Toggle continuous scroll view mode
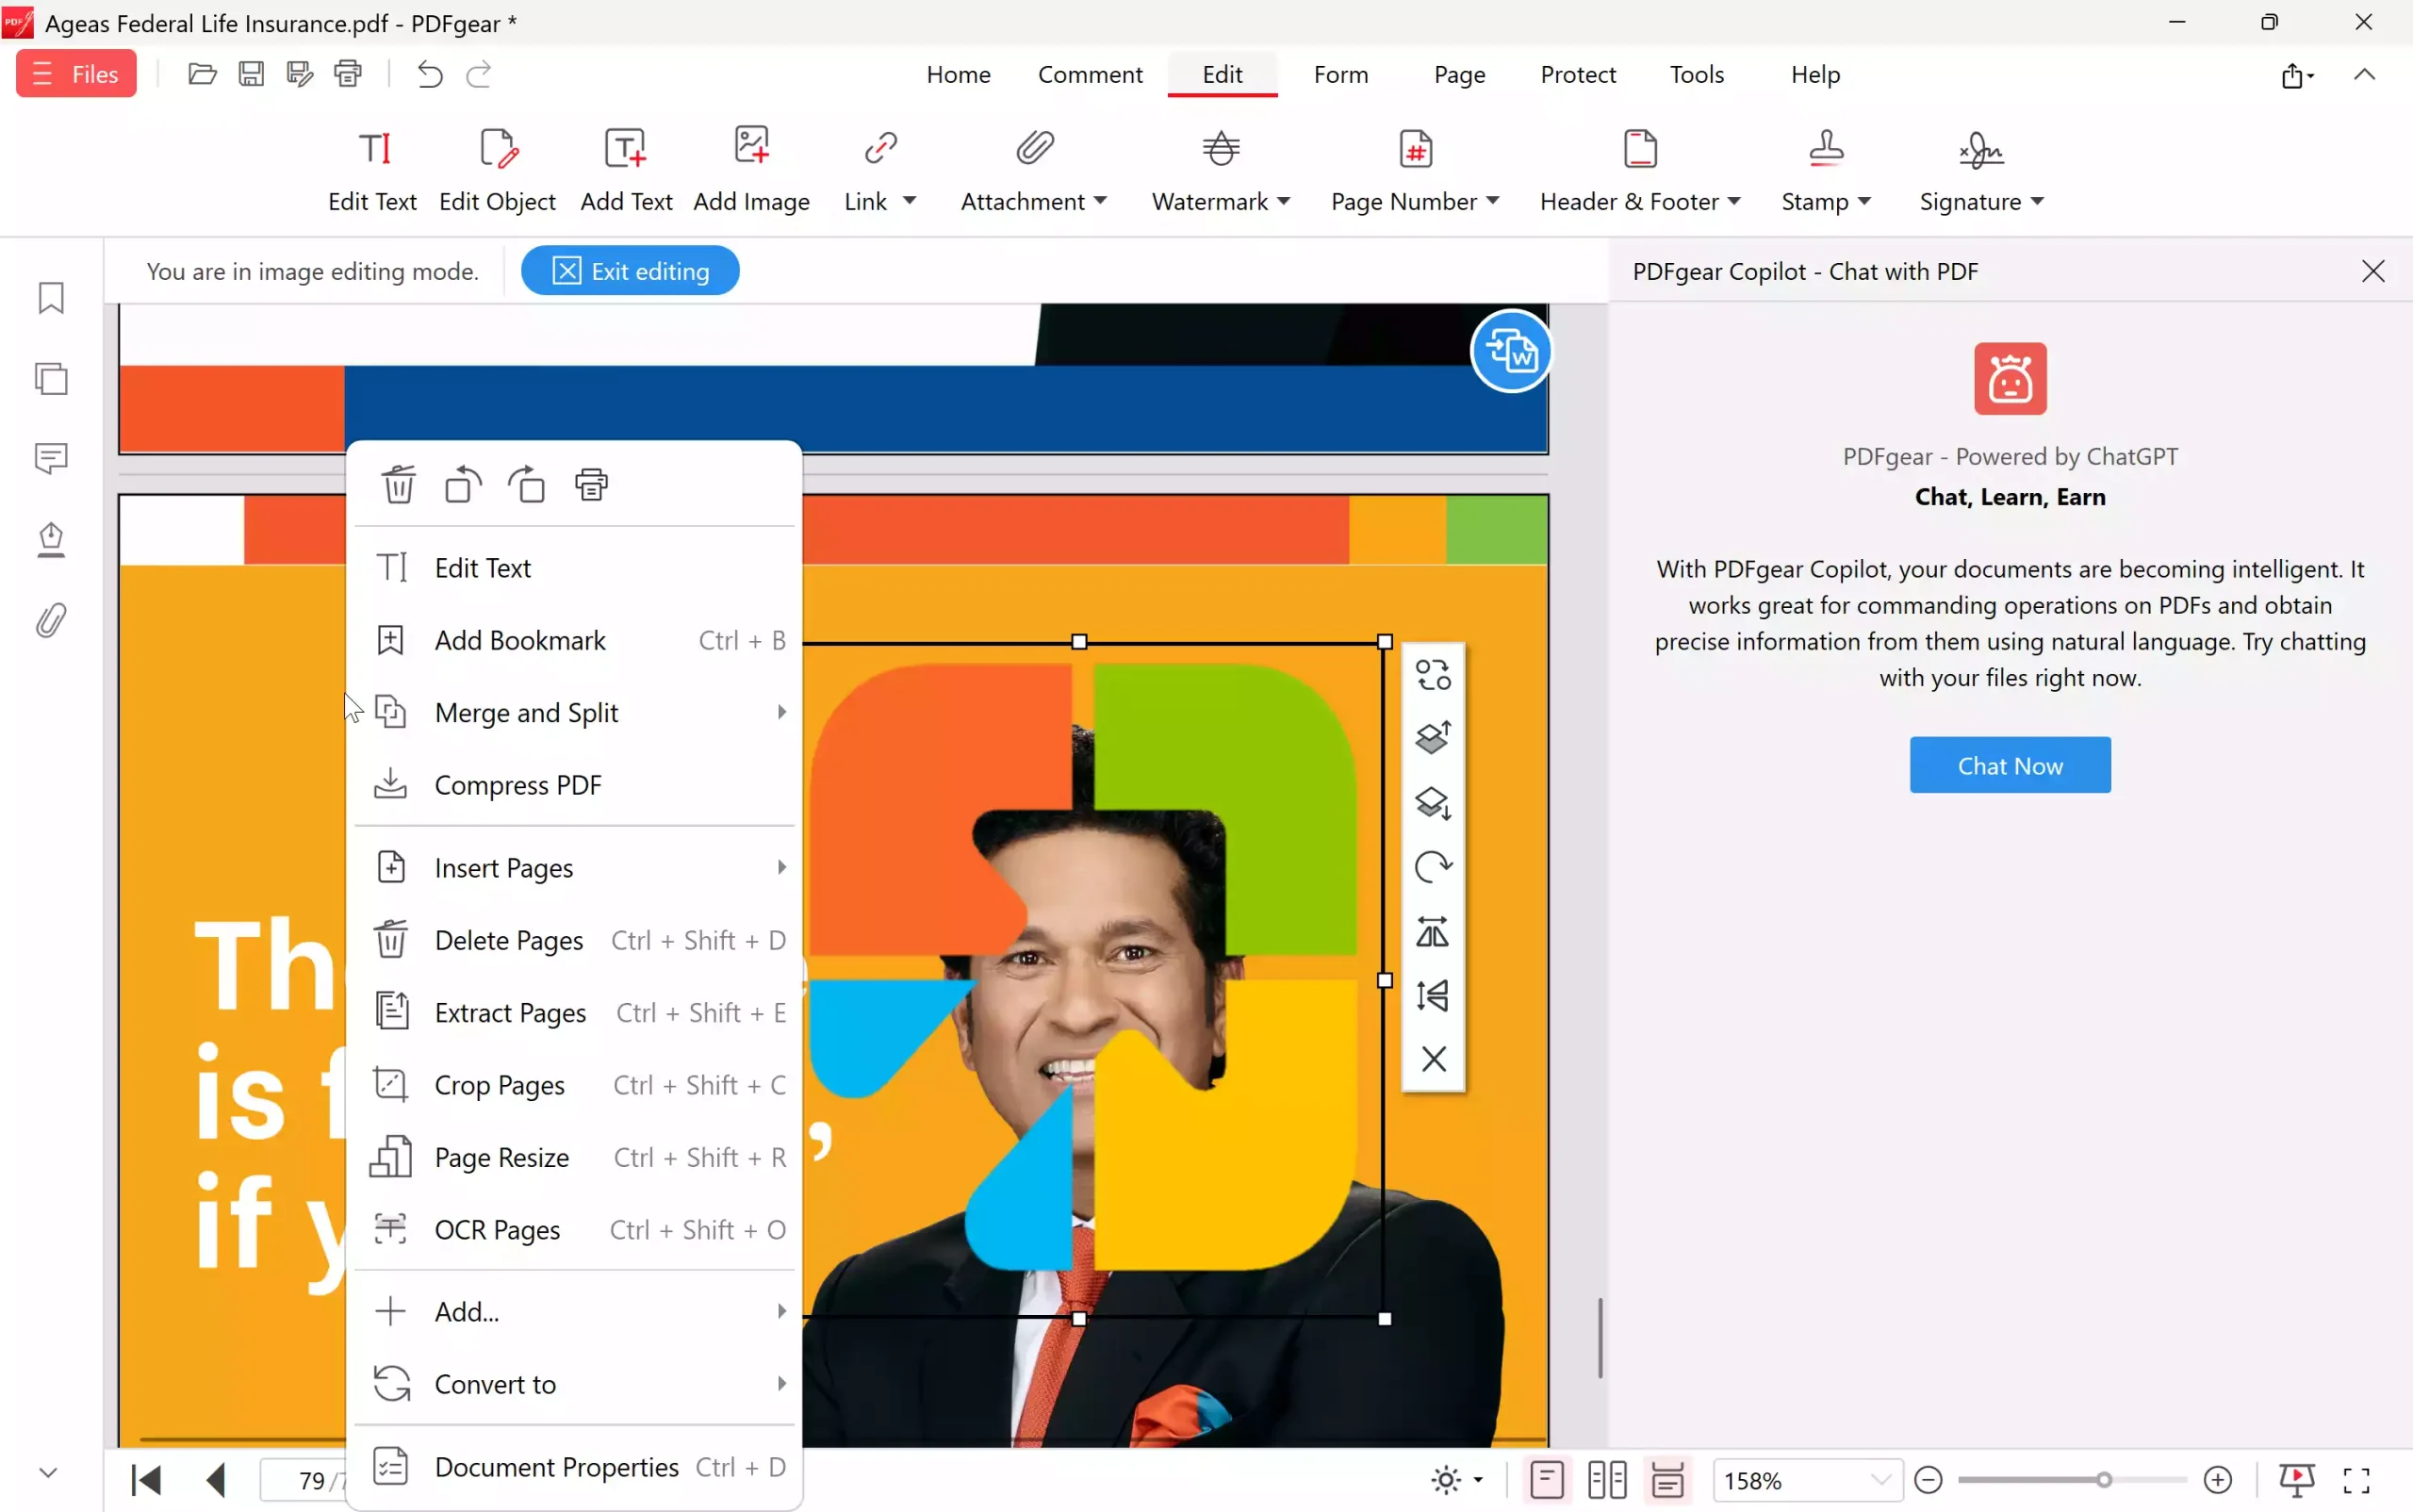The height and width of the screenshot is (1512, 2413). coord(1667,1480)
